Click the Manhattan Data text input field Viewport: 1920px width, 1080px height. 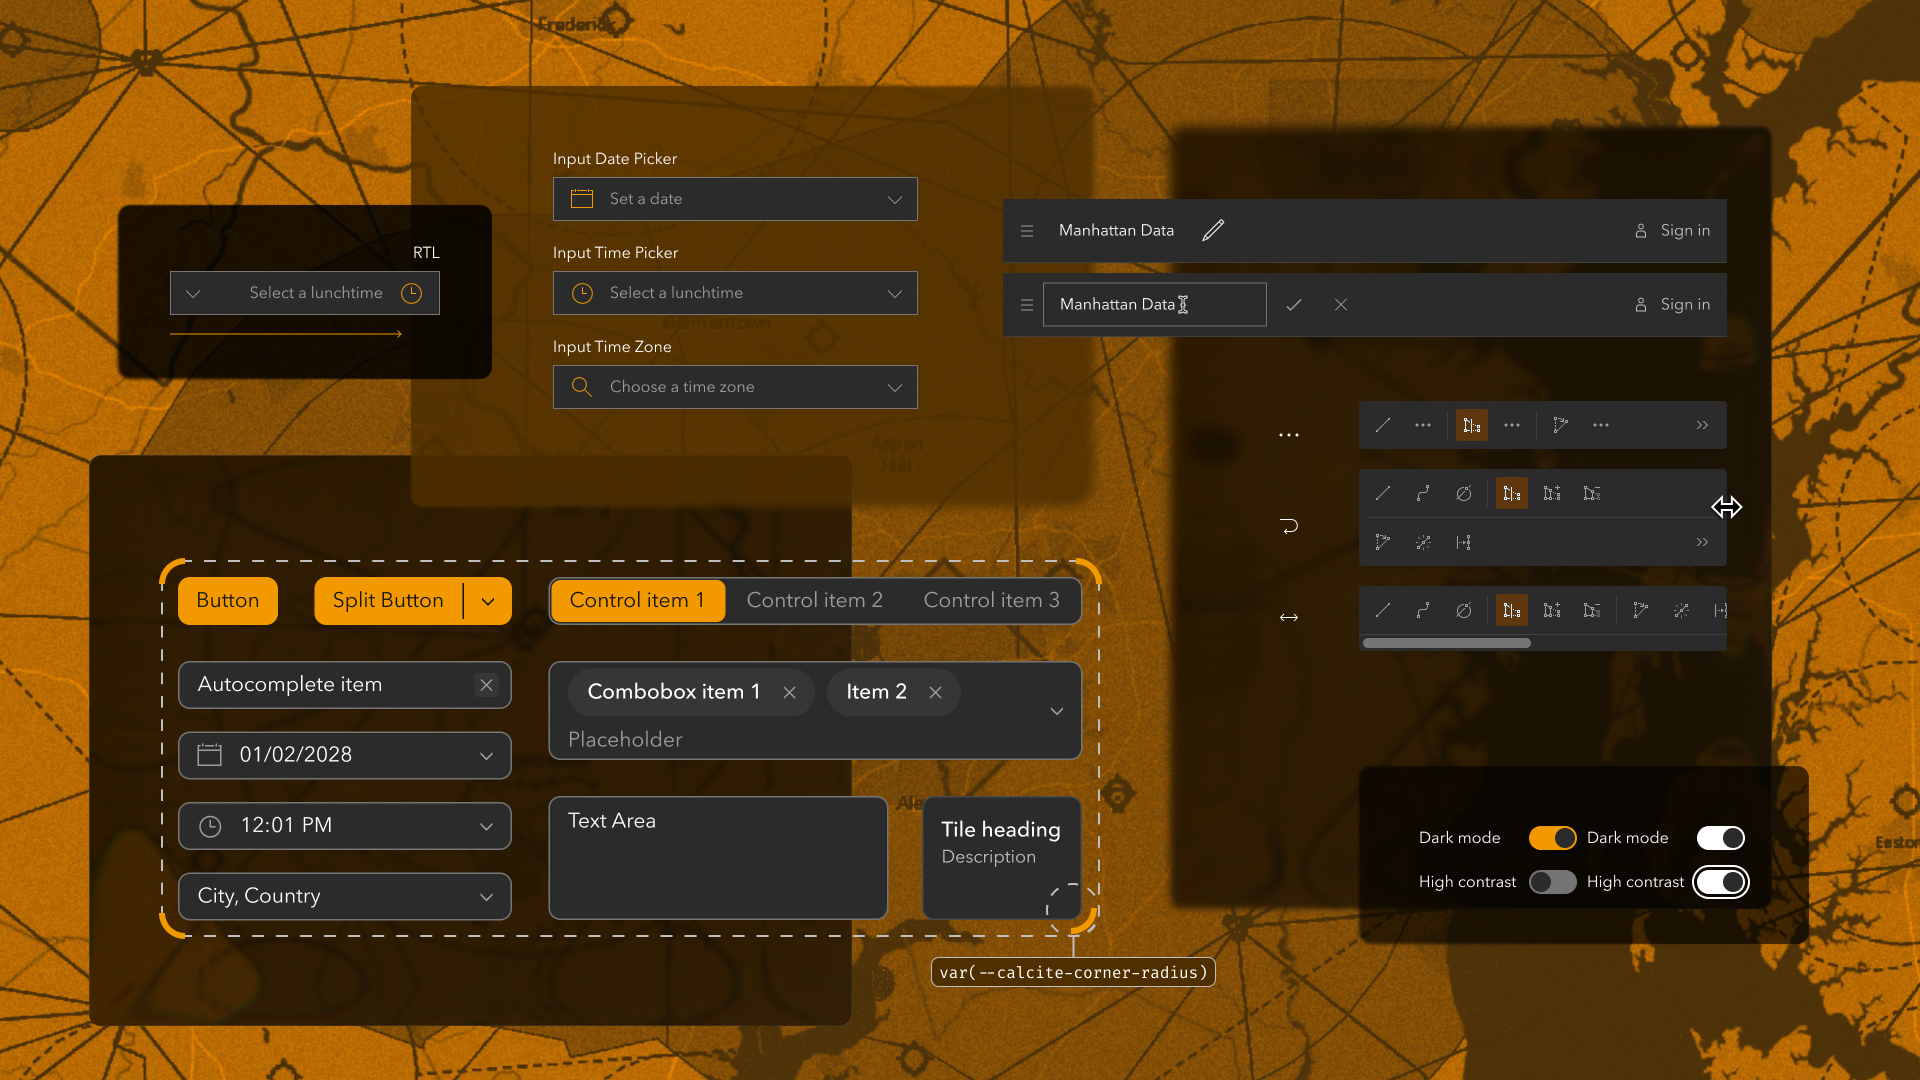click(1155, 305)
